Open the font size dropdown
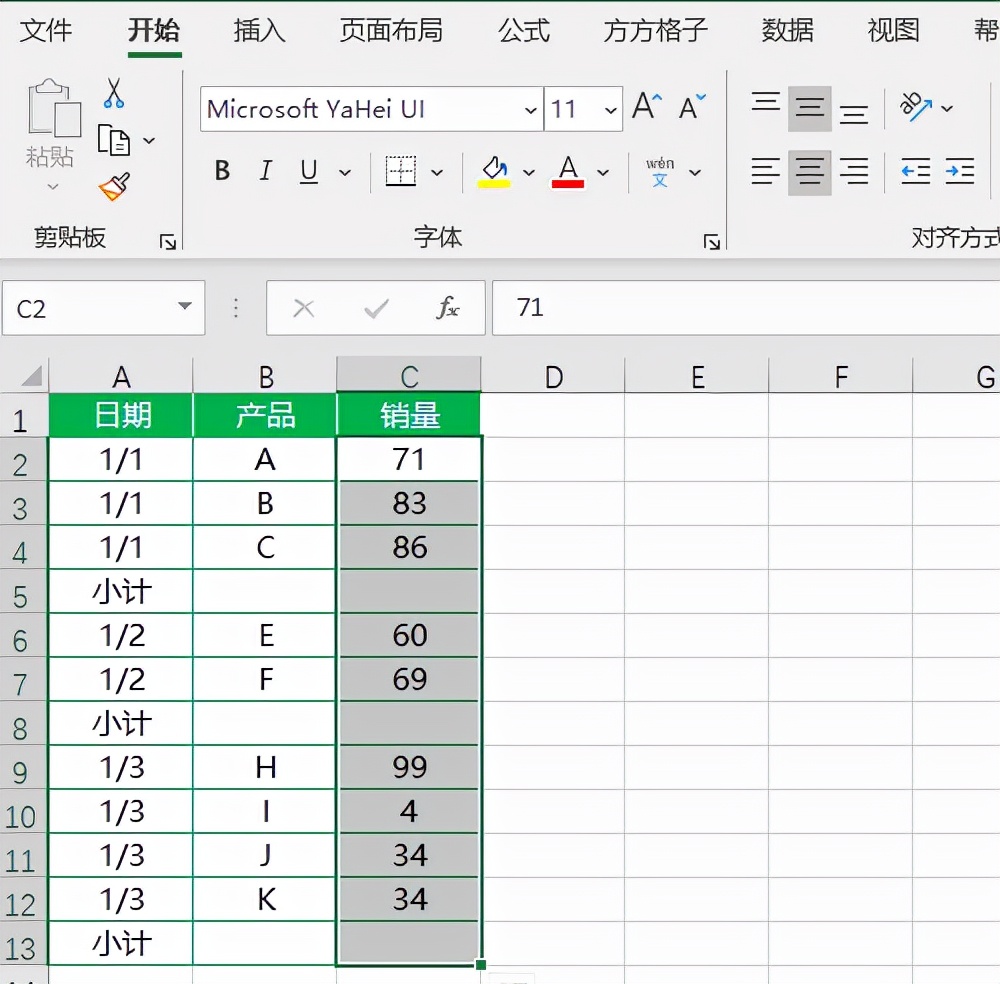 click(x=611, y=110)
